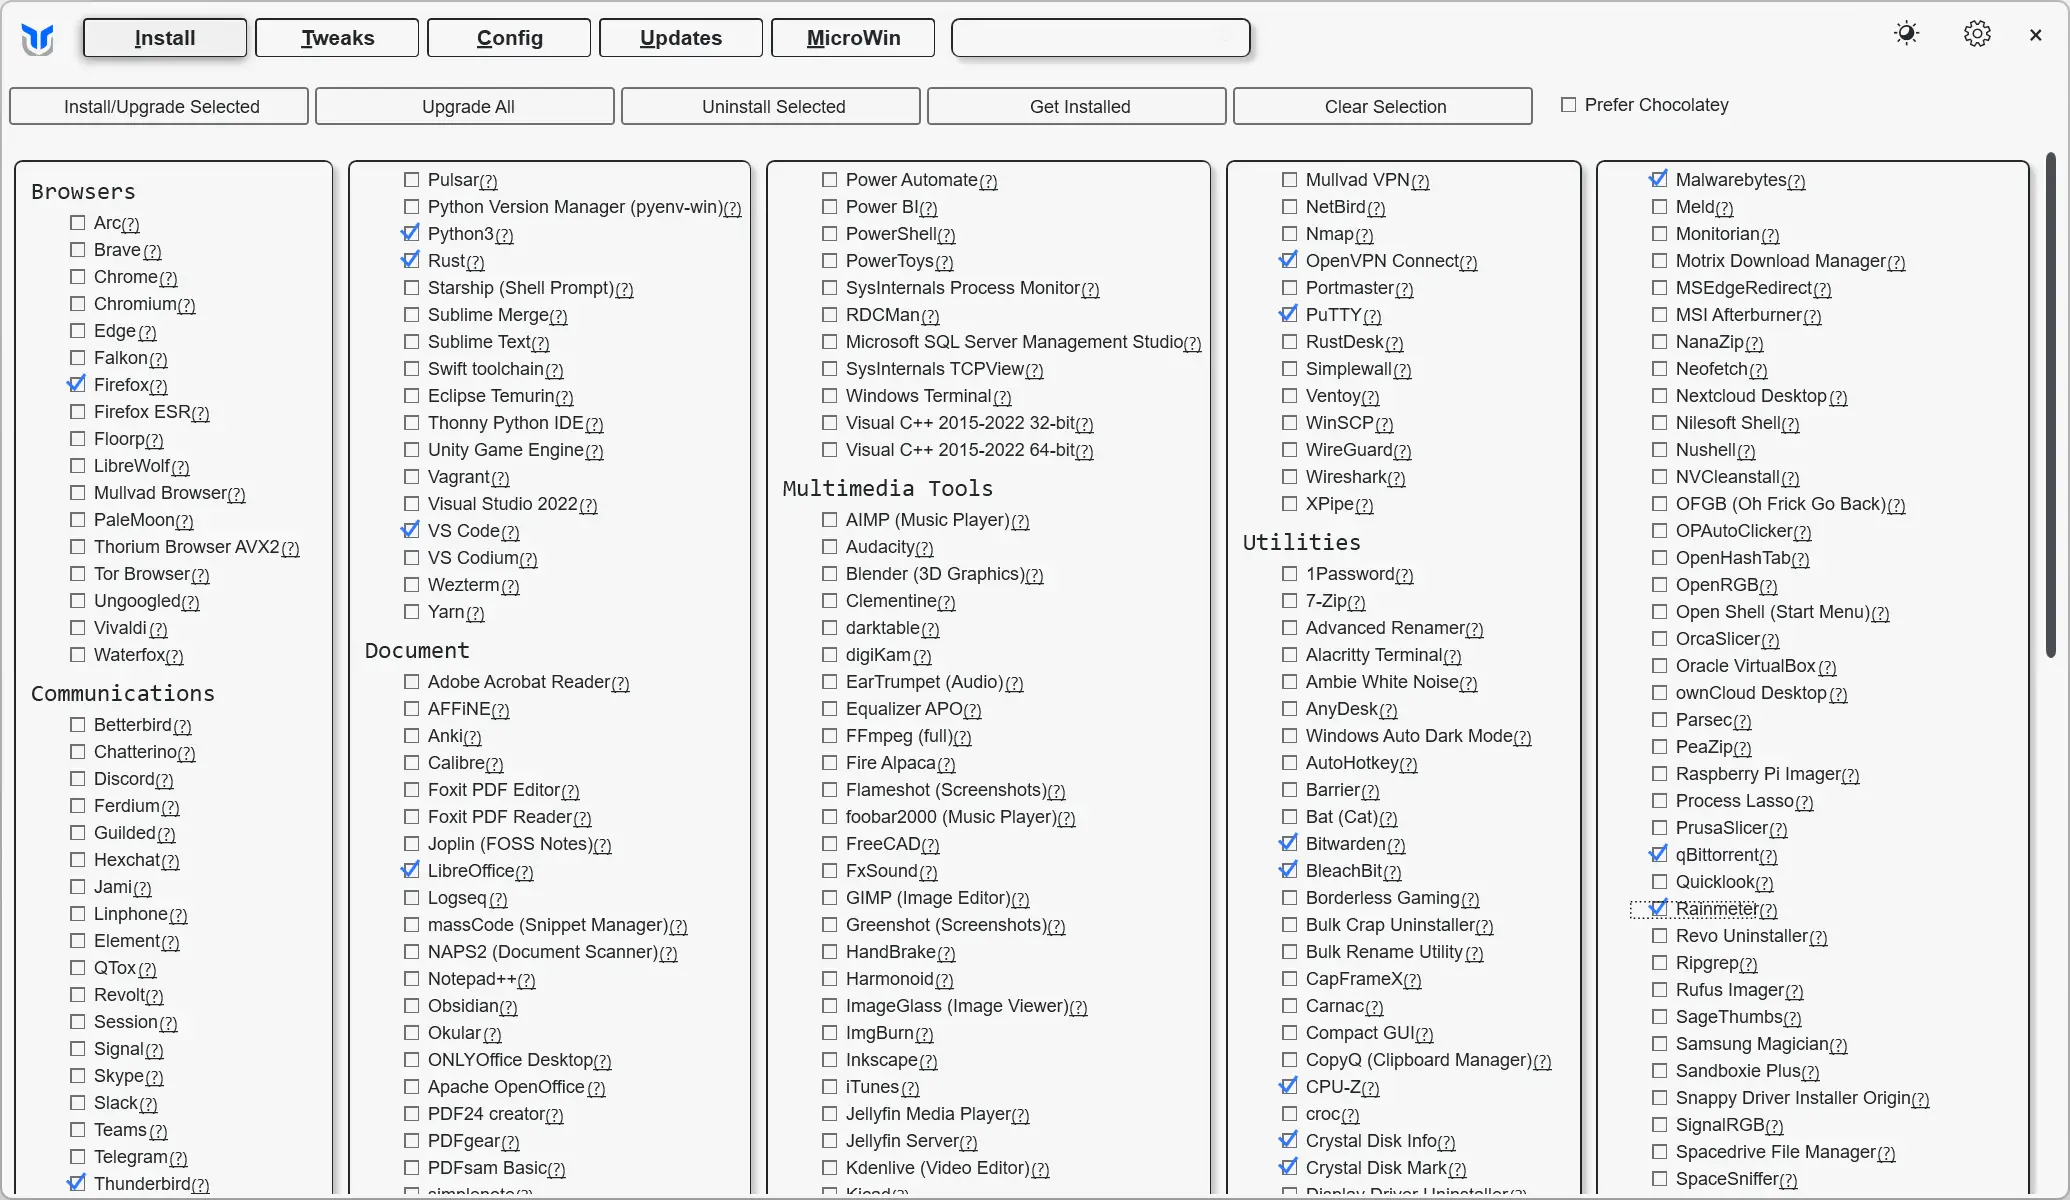Open the (?) info link next to Firefox
Screen dimensions: 2070x1200
pyautogui.click(x=158, y=386)
